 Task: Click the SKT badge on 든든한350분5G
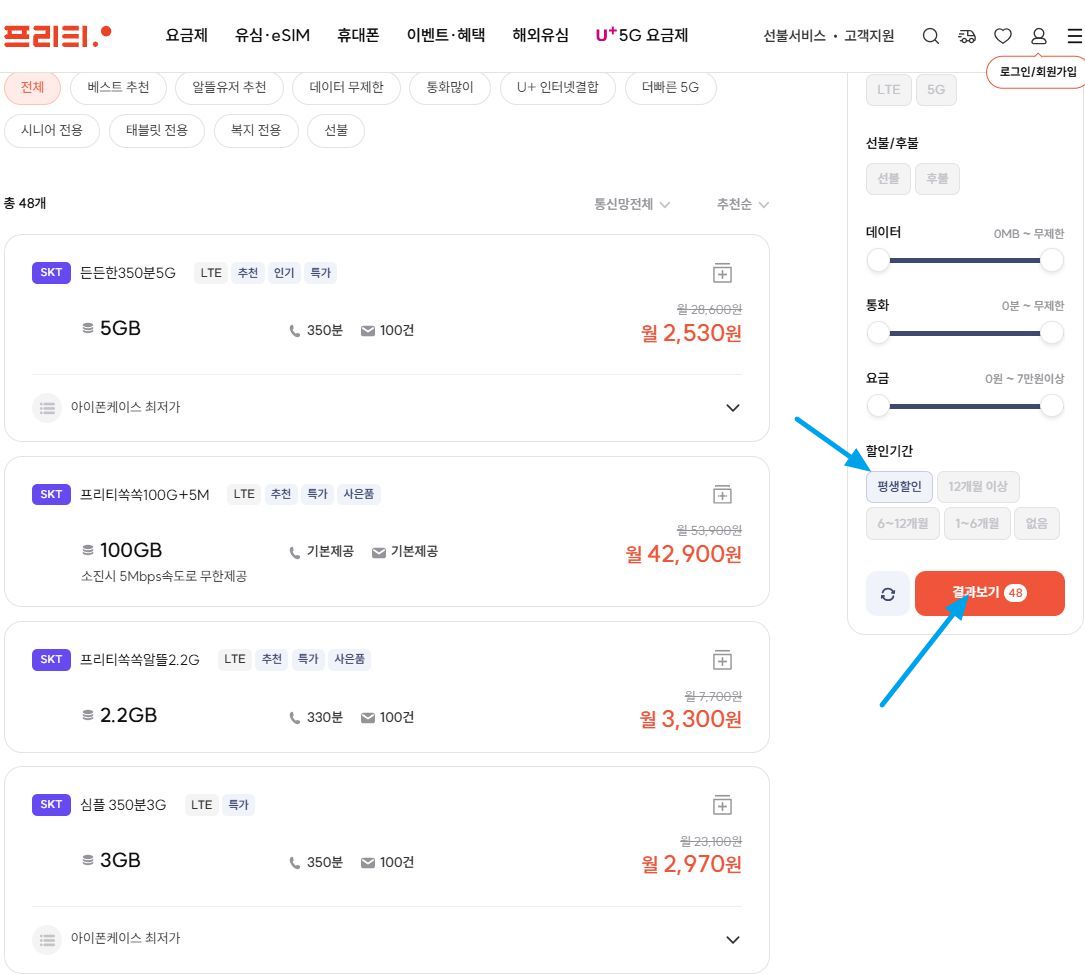(x=51, y=273)
